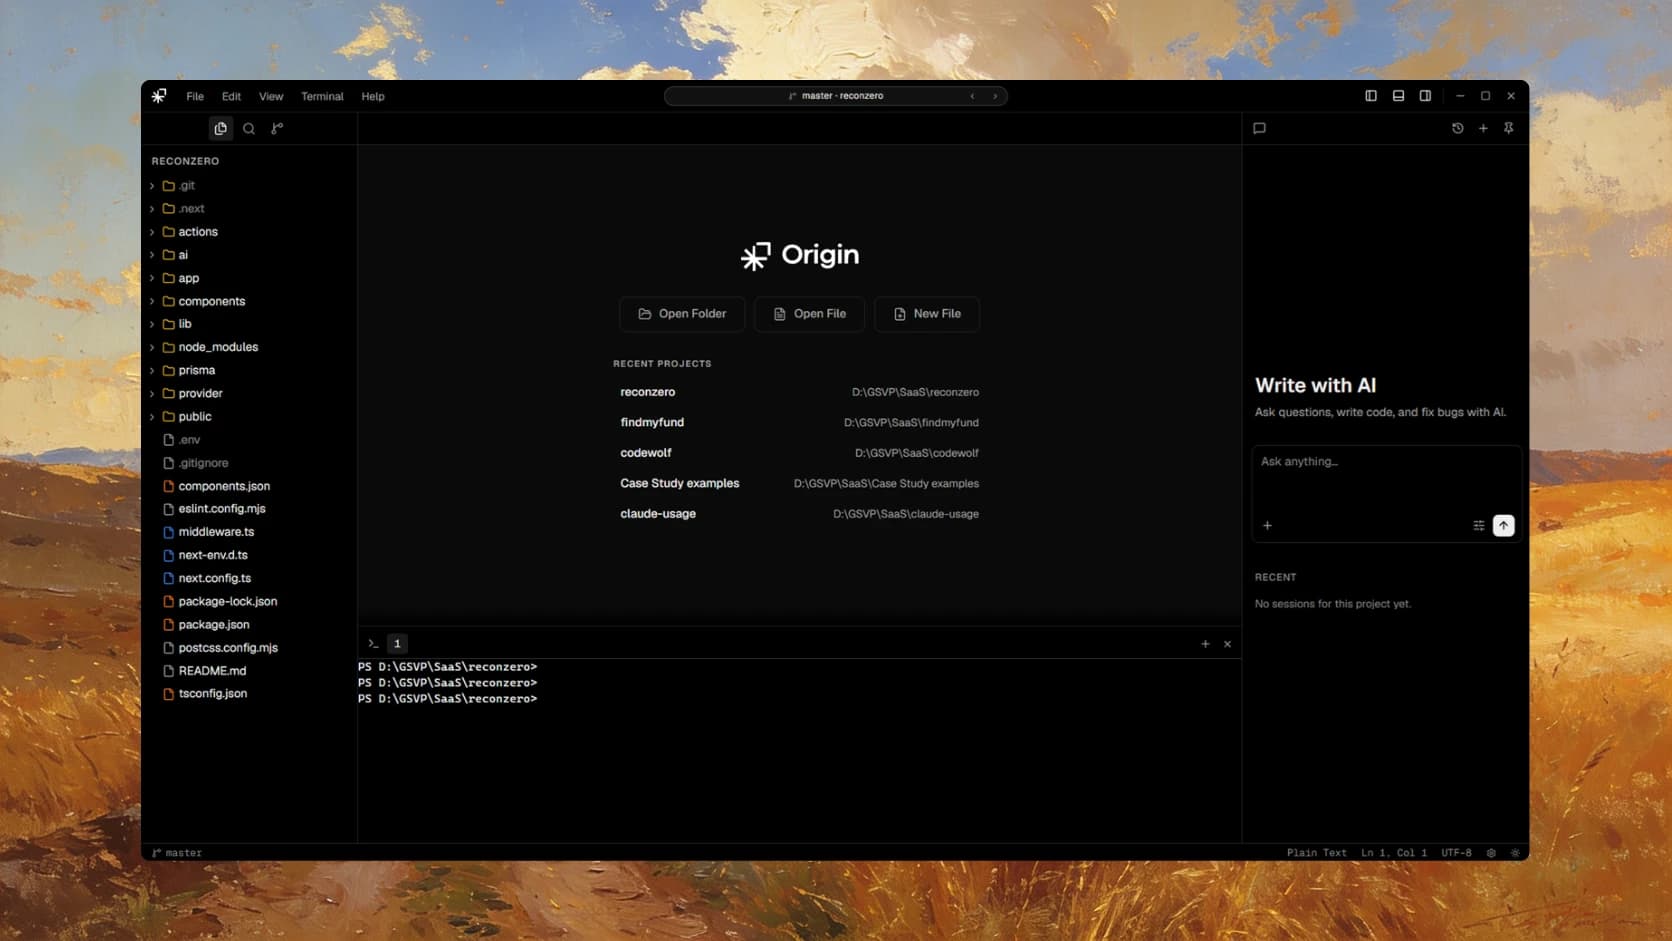Screen dimensions: 1672x941
Task: Toggle the right sidebar layout icon
Action: tap(1425, 96)
